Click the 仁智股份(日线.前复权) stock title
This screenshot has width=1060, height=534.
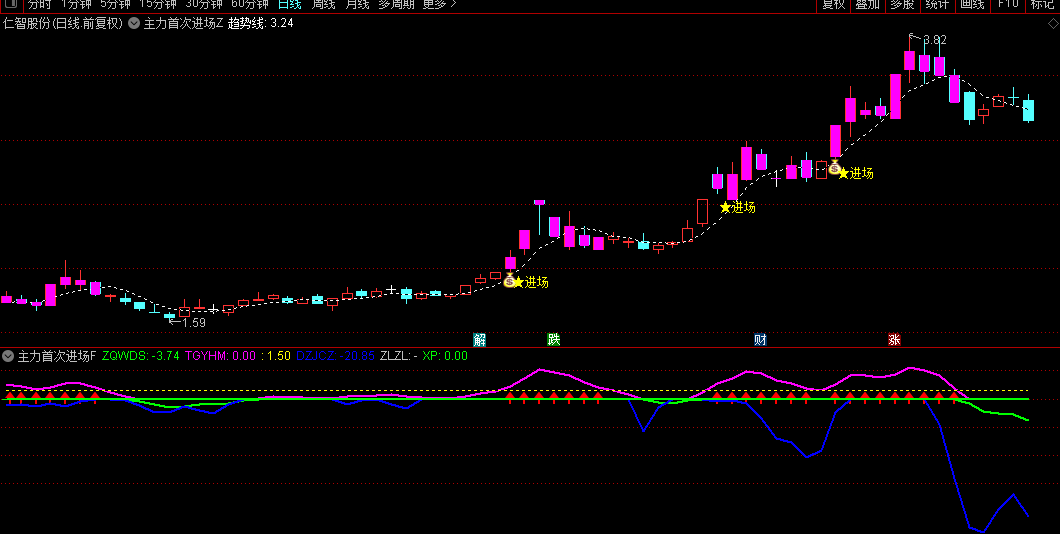[x=63, y=23]
